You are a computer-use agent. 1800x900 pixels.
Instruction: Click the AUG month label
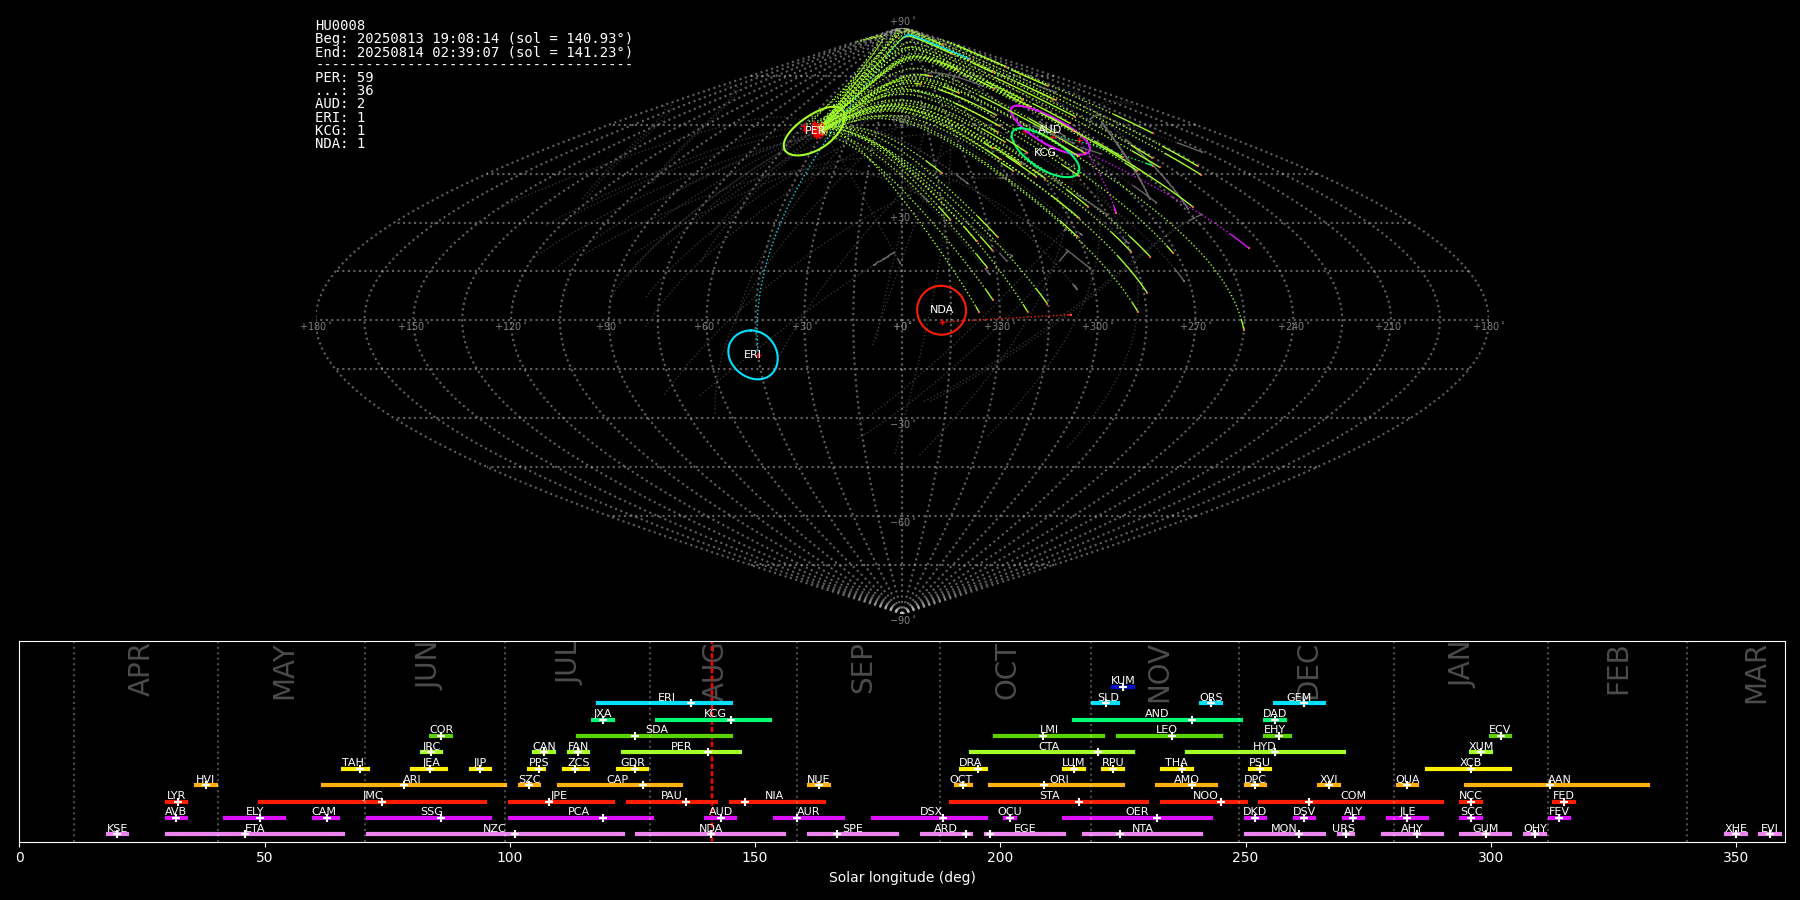[714, 672]
